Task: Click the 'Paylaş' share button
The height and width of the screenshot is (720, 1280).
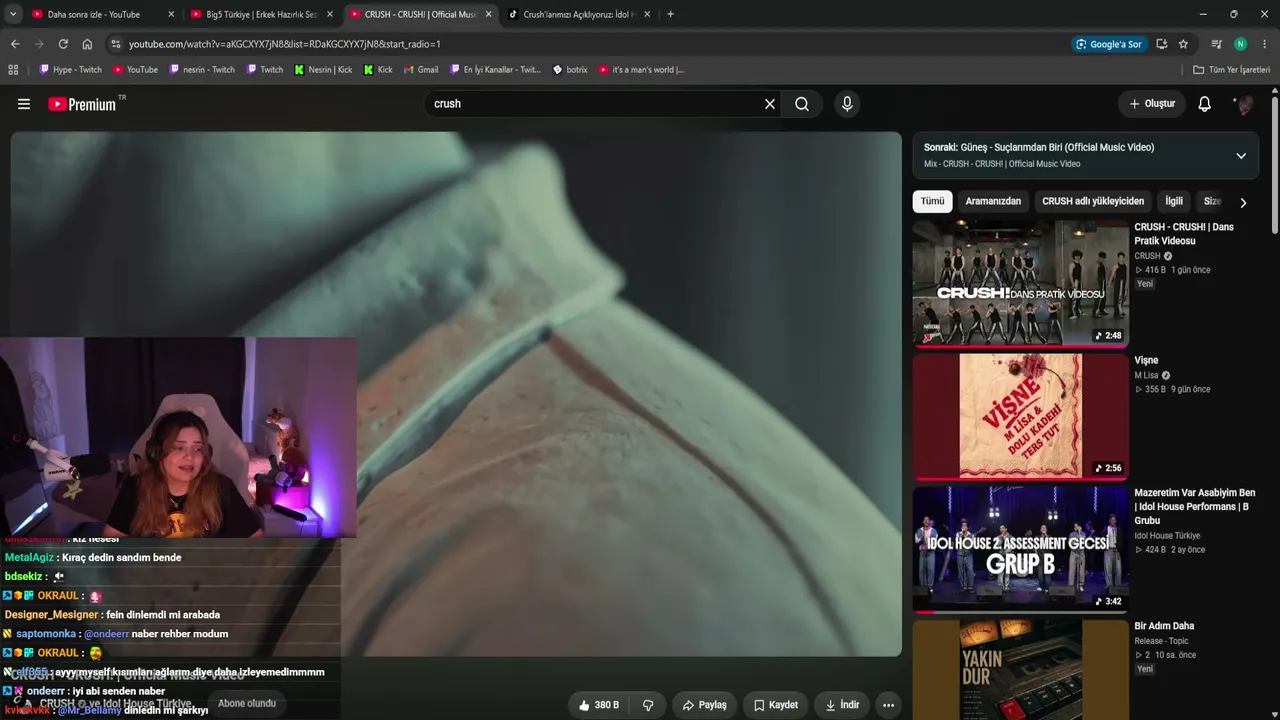Action: [x=704, y=705]
